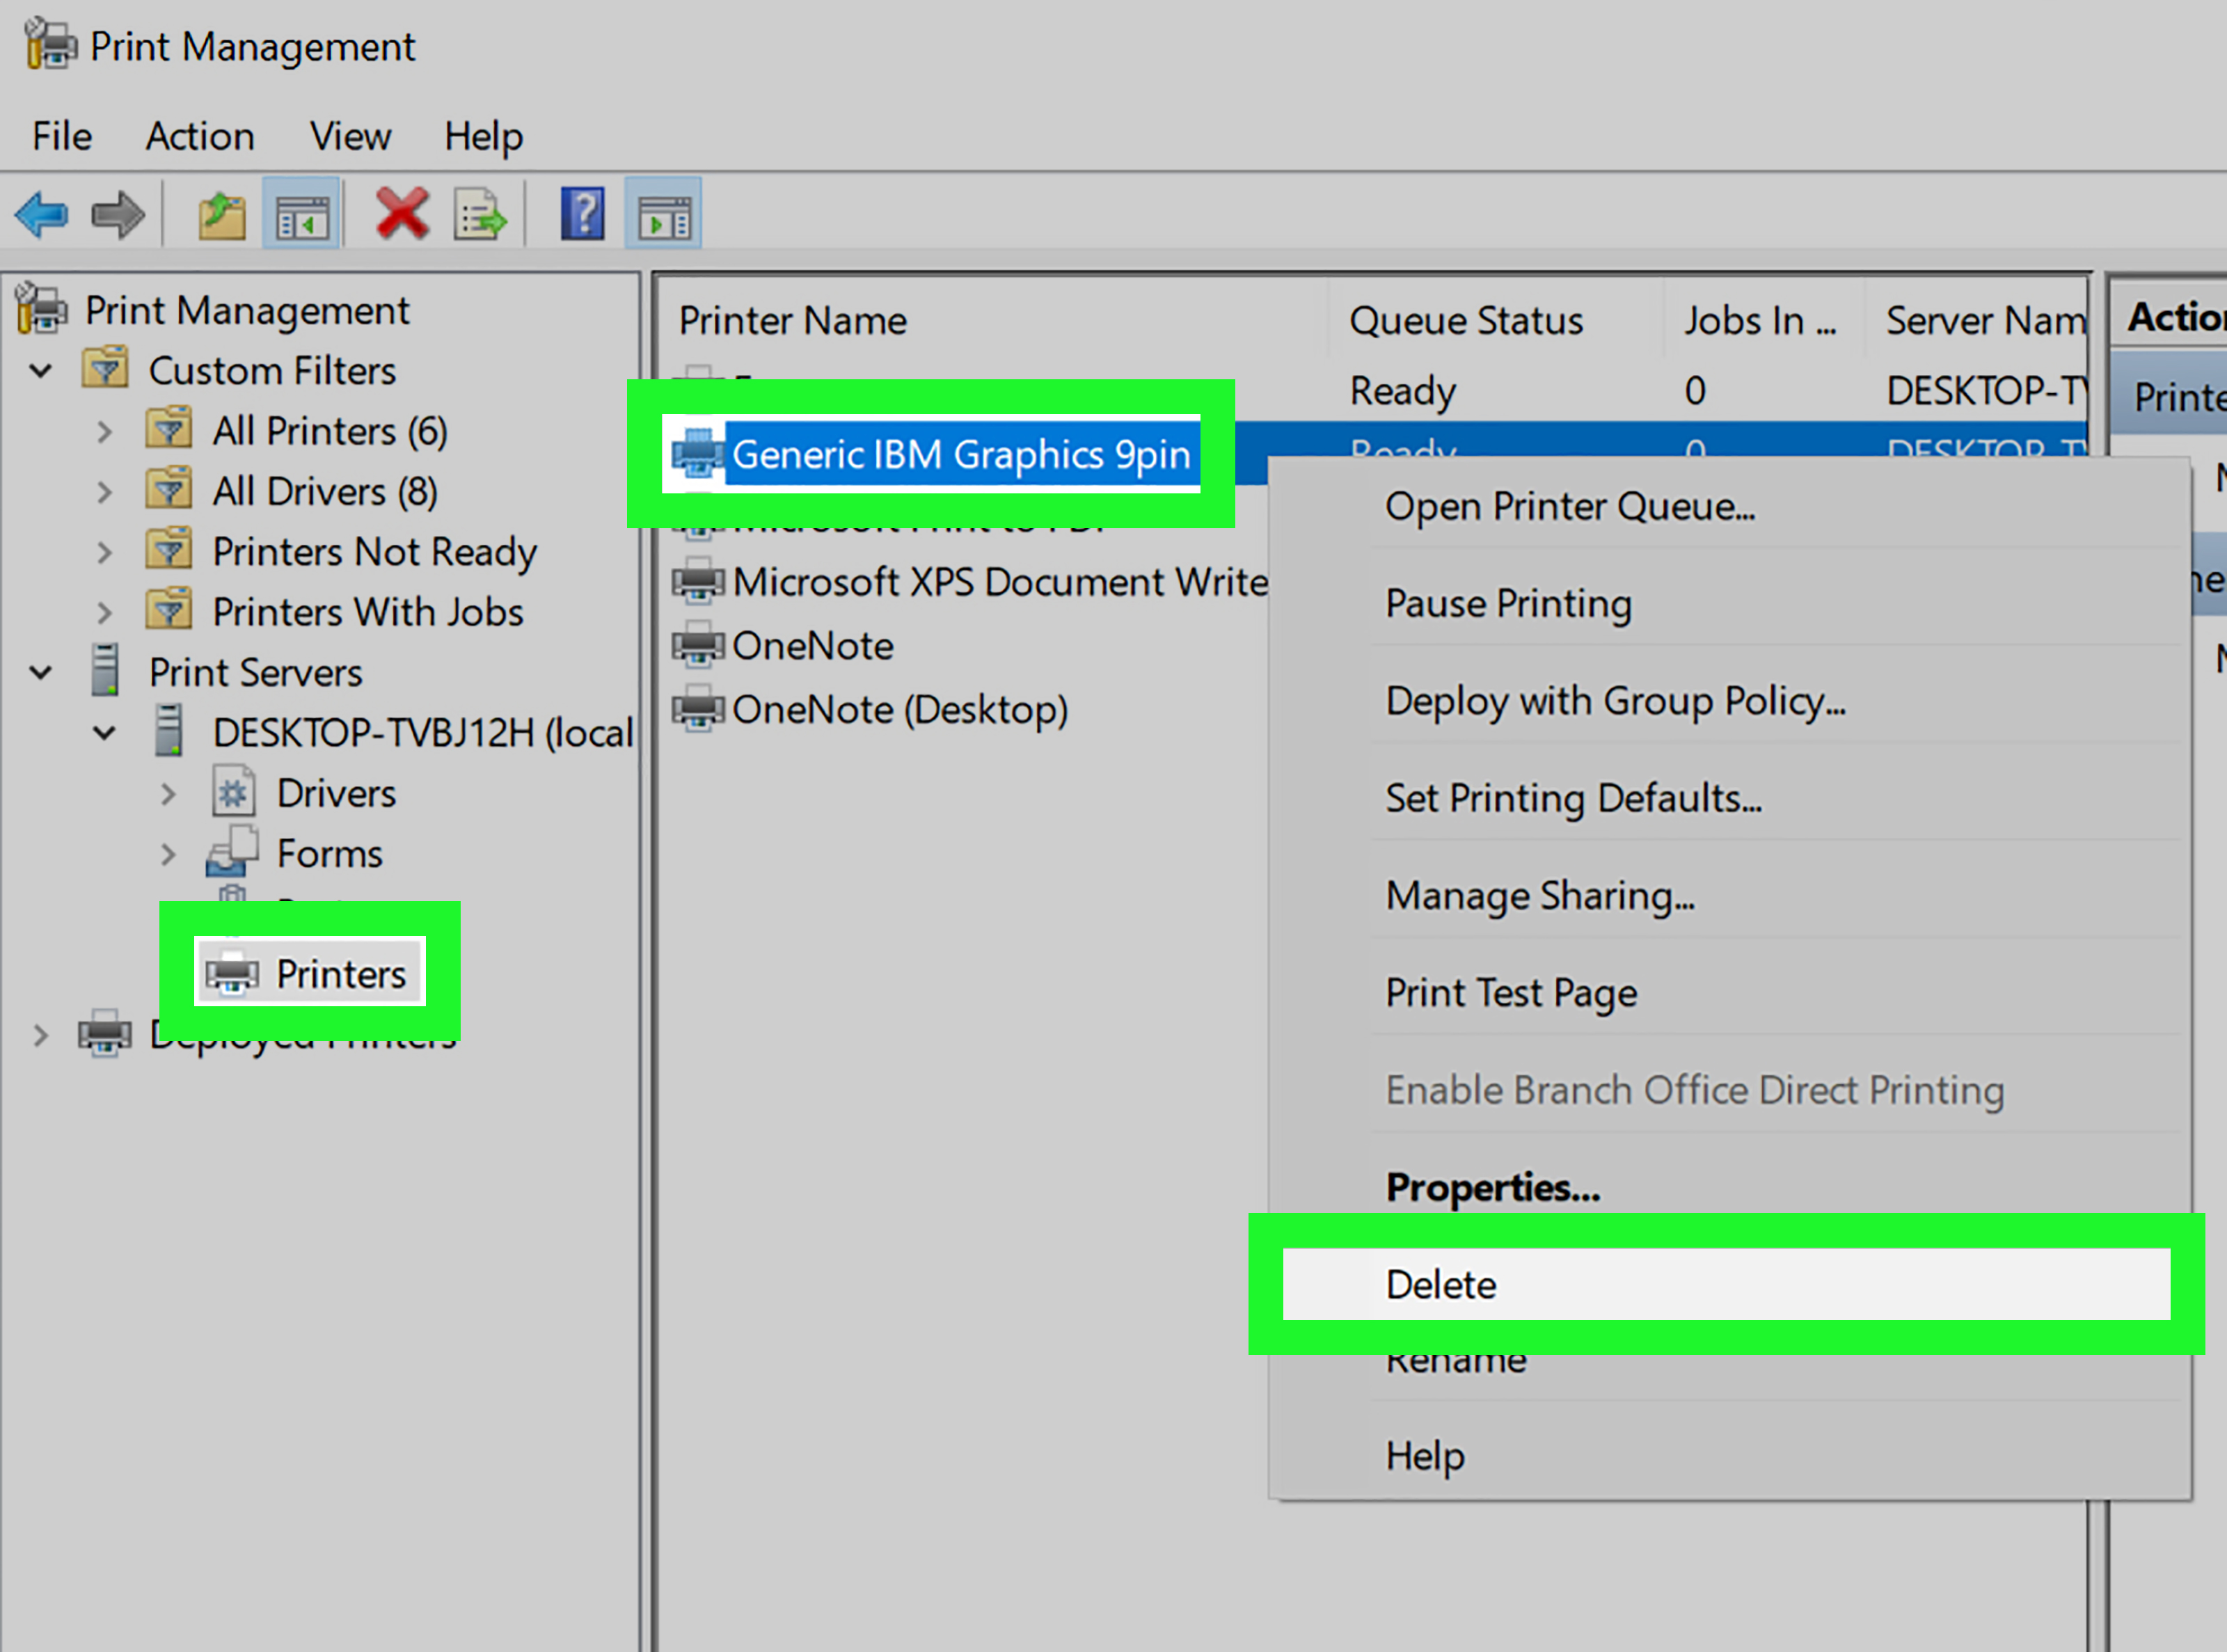Click the Print Servers tower icon
Viewport: 2227px width, 1652px height.
click(105, 670)
